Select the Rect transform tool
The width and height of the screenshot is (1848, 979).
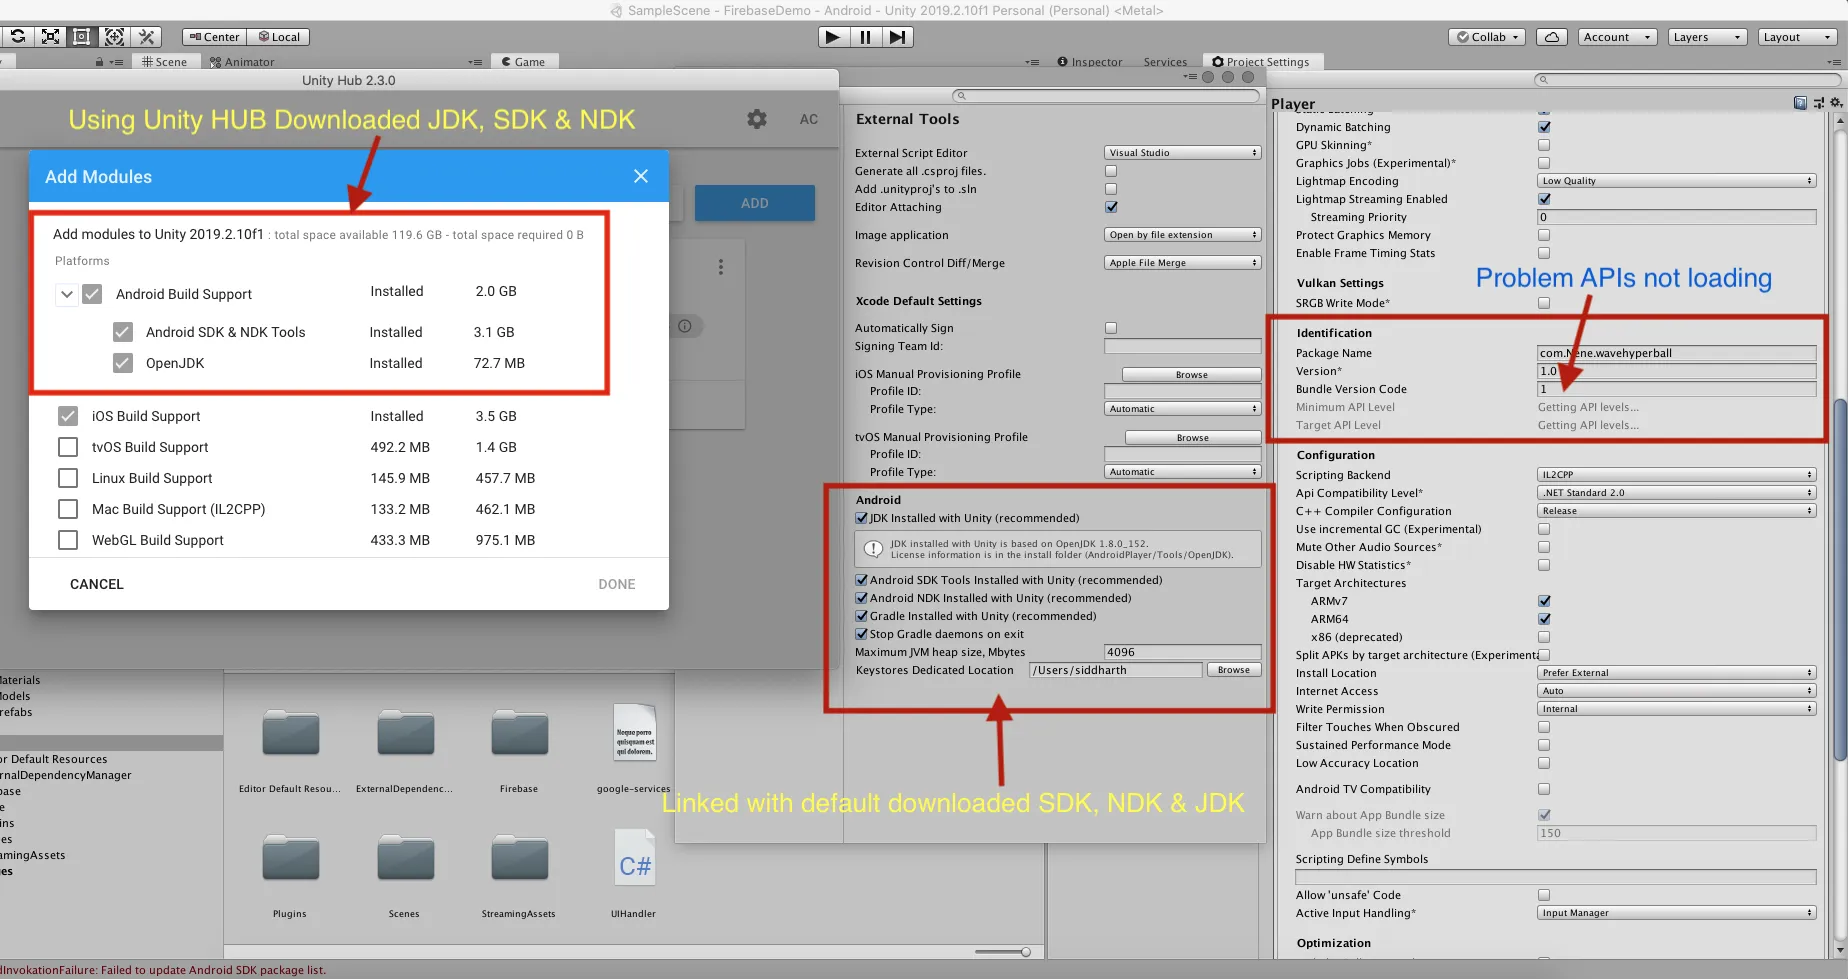pyautogui.click(x=82, y=37)
